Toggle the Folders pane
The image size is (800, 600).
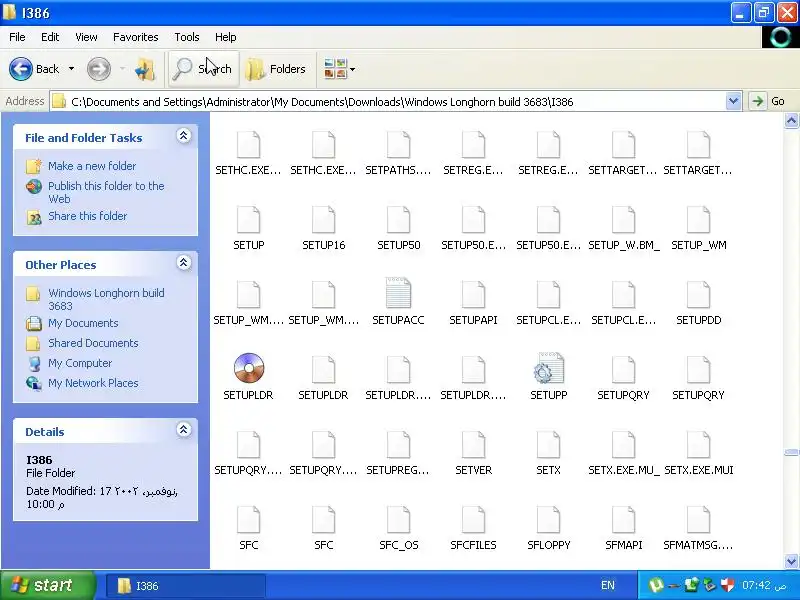tap(276, 69)
